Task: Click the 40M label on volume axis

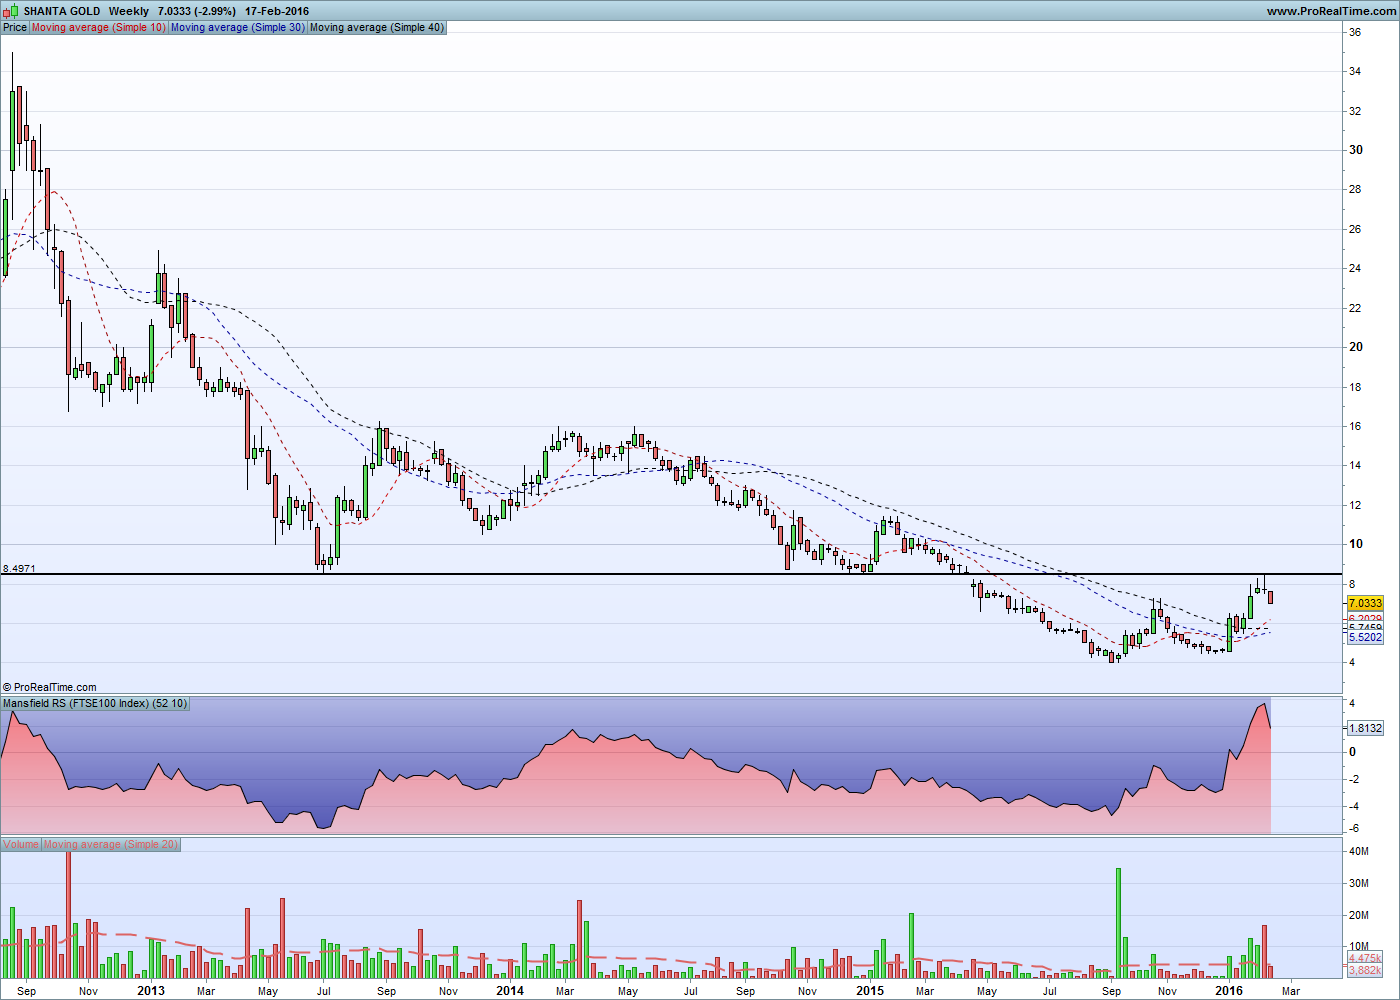Action: 1359,851
